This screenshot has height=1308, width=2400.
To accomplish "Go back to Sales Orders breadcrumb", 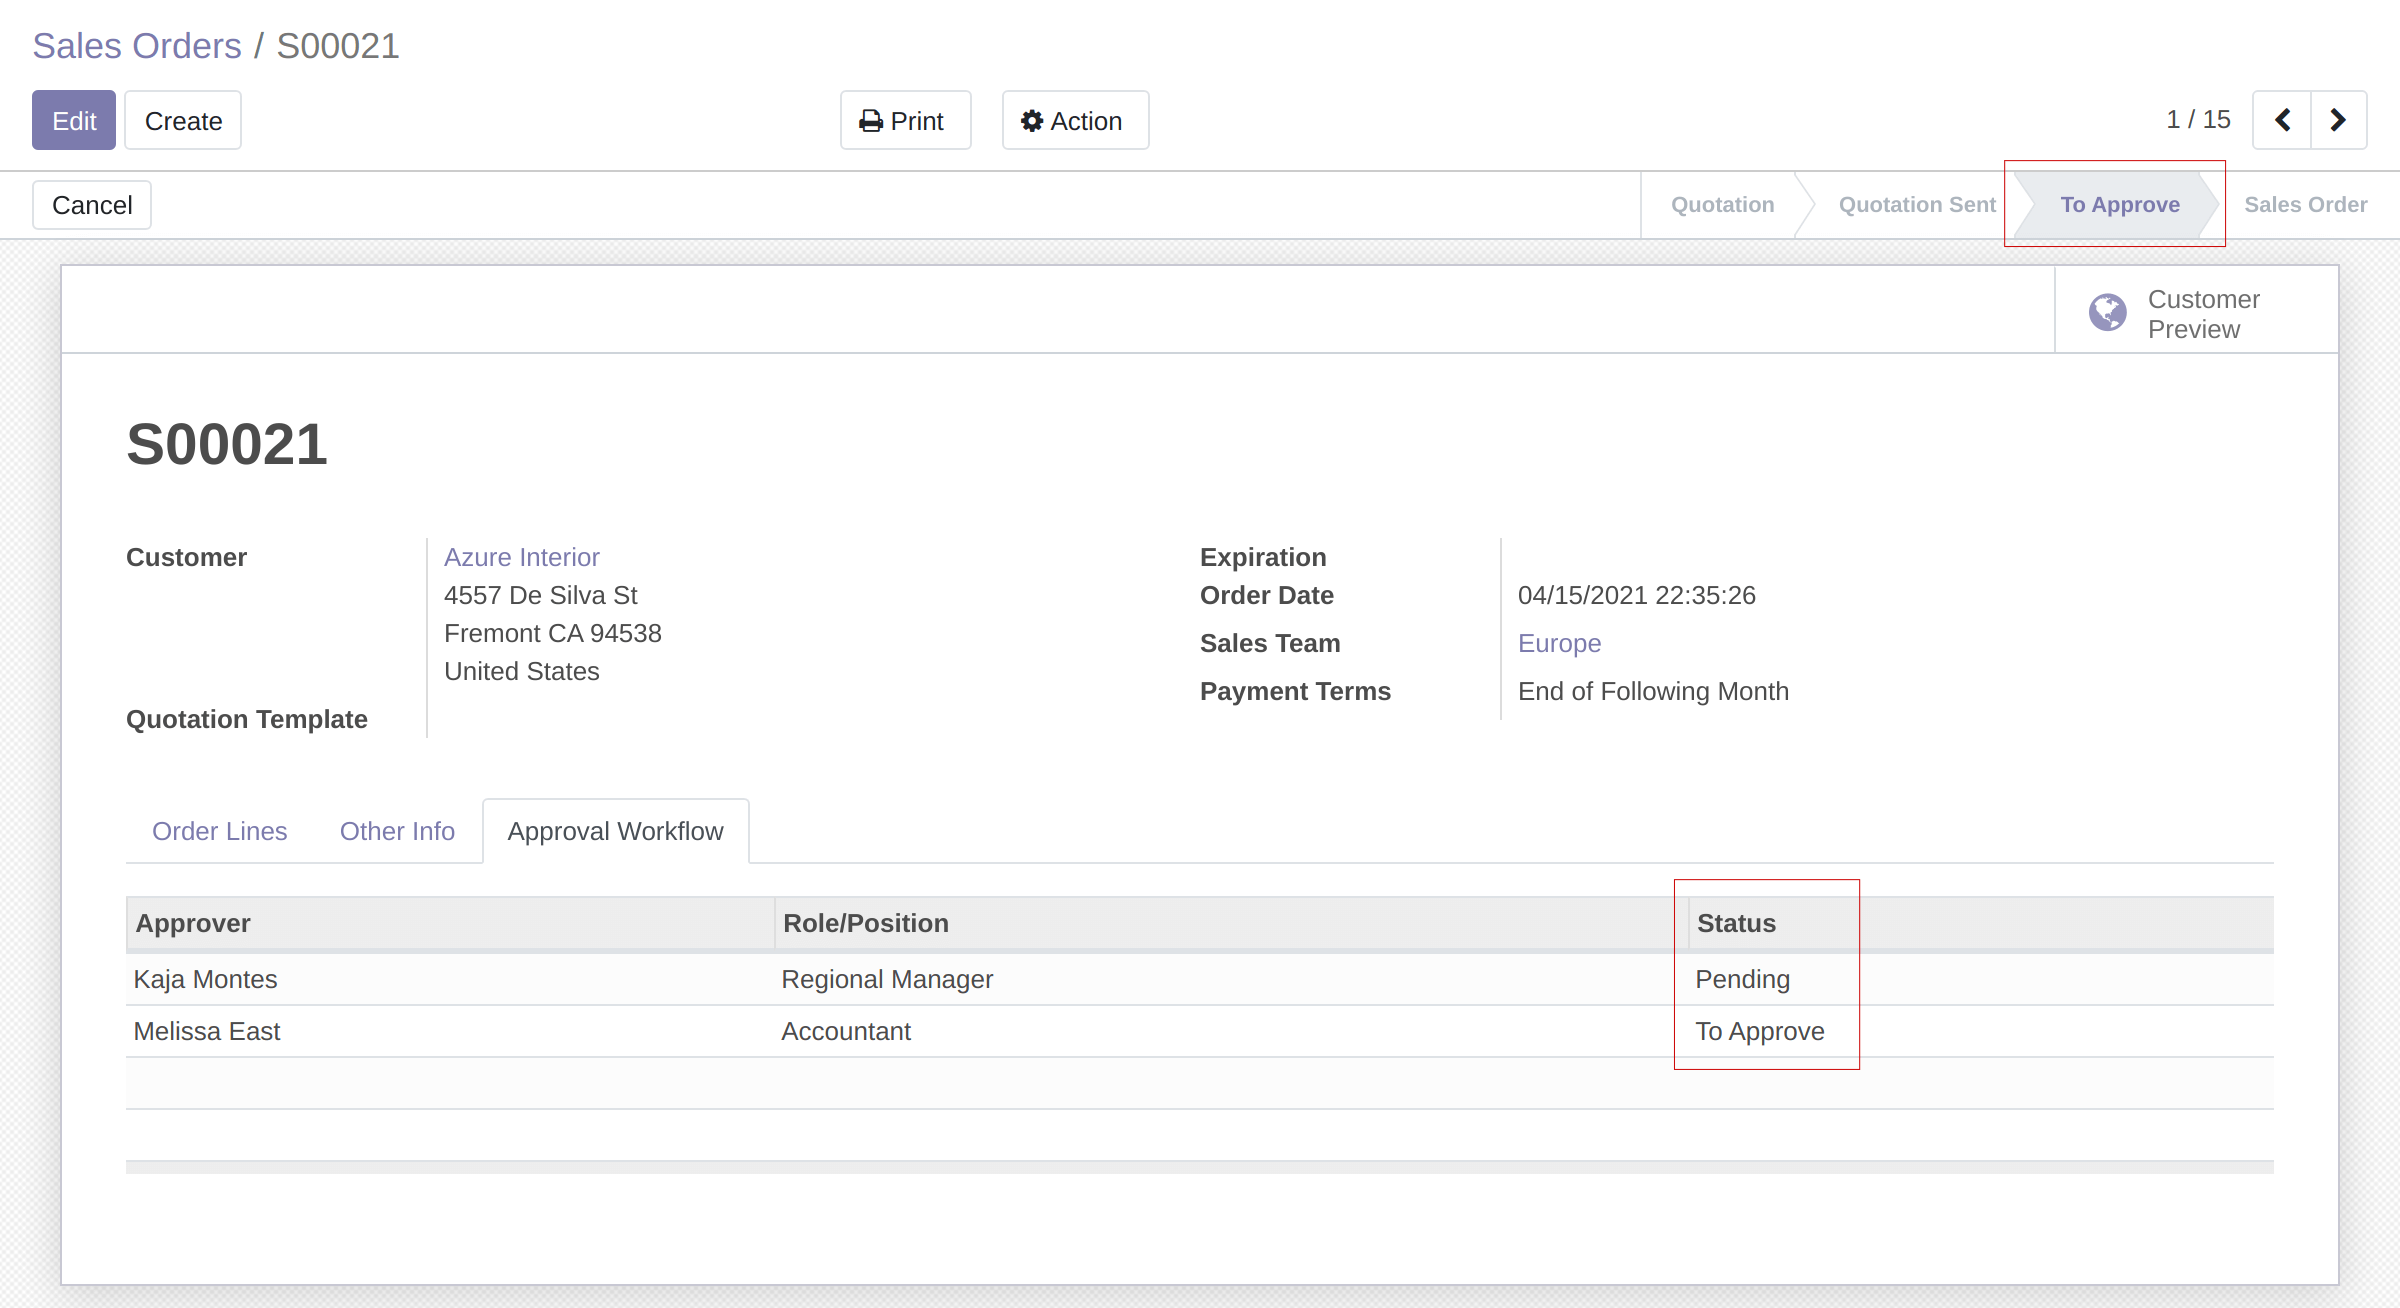I will pyautogui.click(x=137, y=46).
